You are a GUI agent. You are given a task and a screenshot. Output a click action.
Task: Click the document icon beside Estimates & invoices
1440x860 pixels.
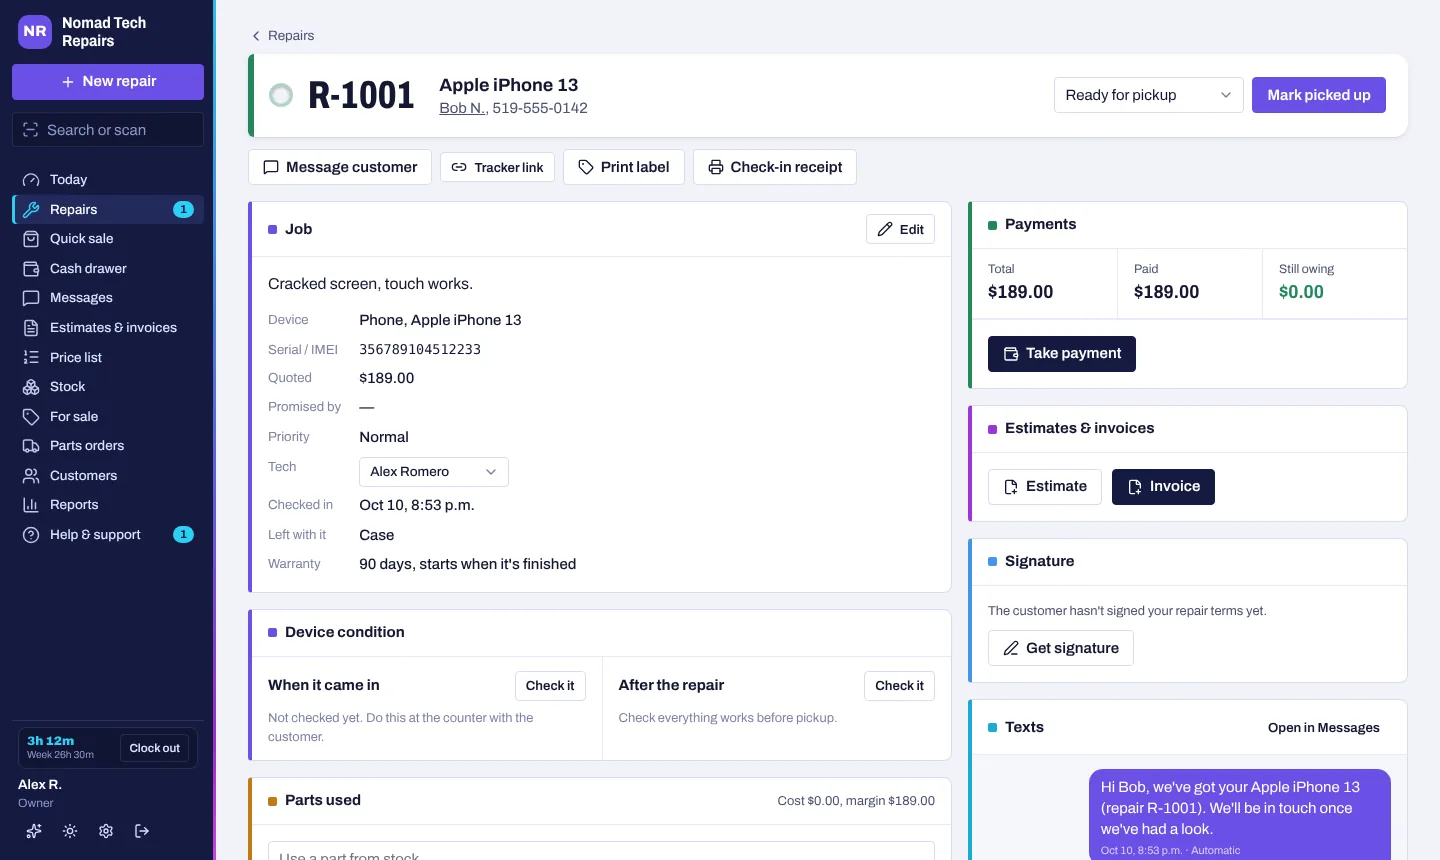click(x=31, y=328)
